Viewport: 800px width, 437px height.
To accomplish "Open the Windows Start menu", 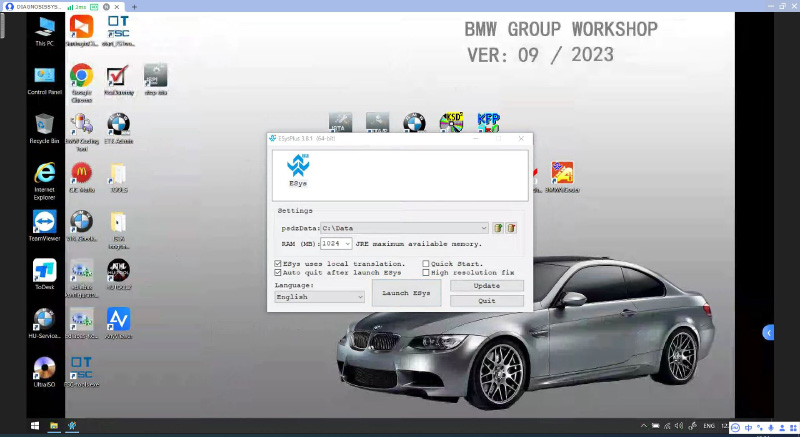I will click(x=33, y=426).
